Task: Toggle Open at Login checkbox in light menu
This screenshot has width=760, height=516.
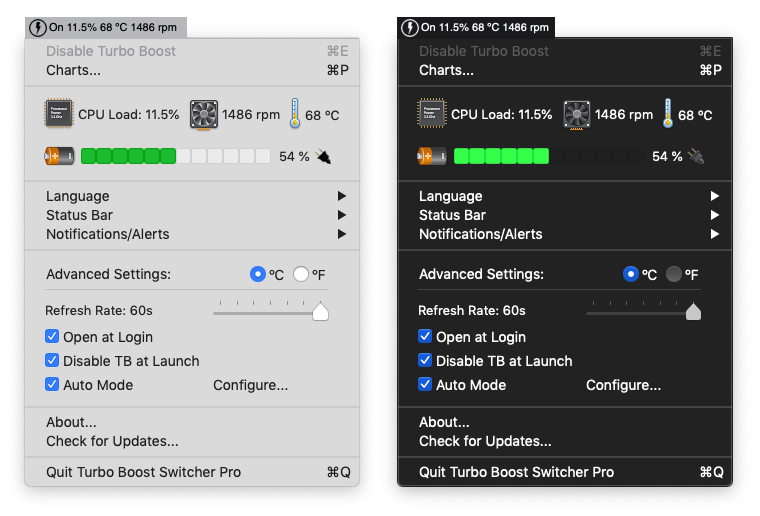Action: pos(53,337)
